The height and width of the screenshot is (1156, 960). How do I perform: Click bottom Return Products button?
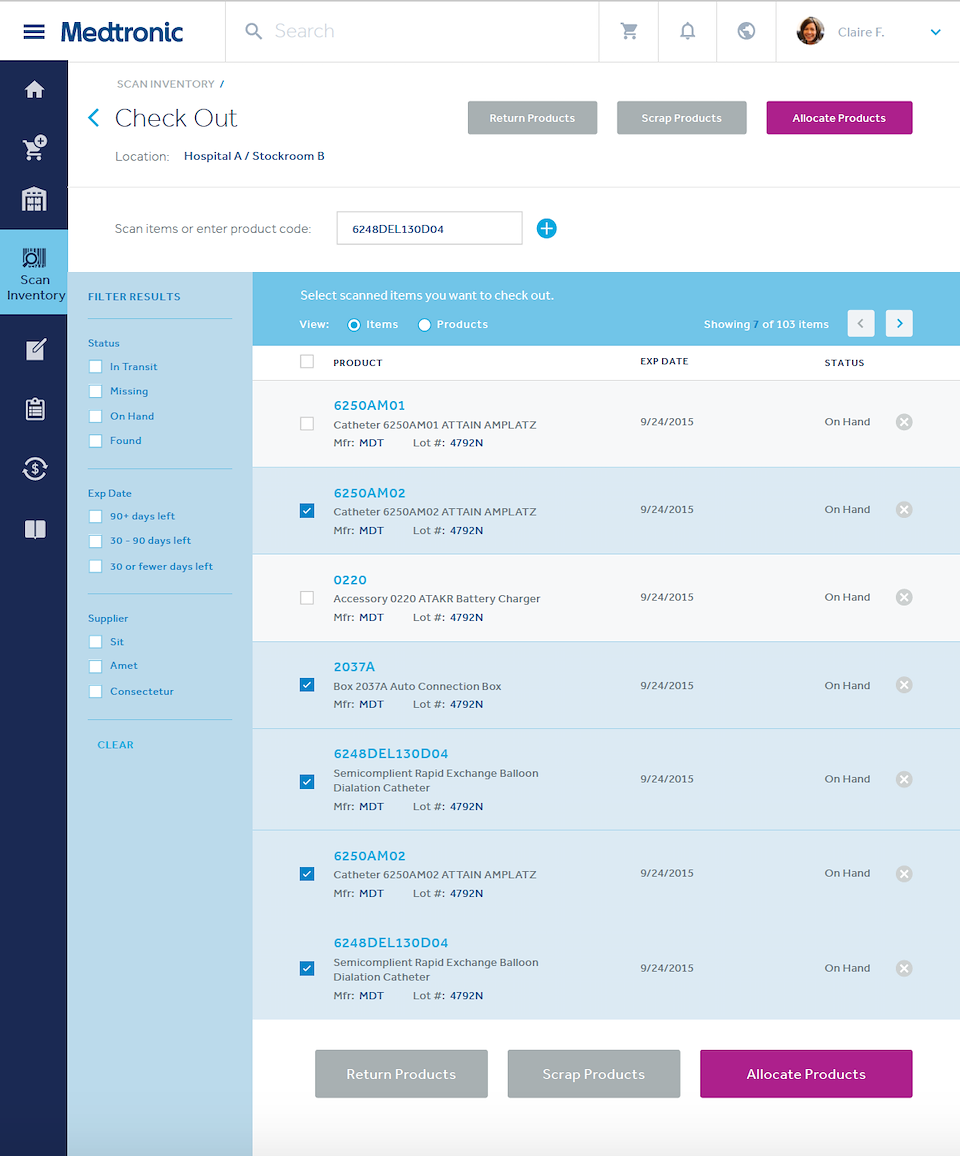coord(401,1074)
